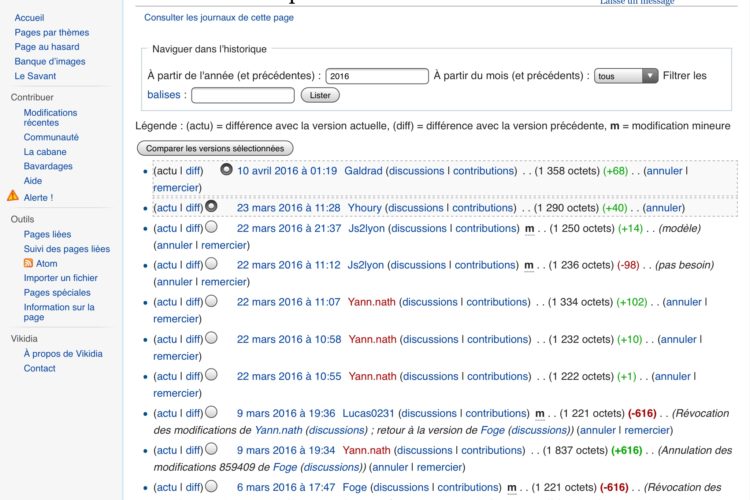Open Page au hasard in sidebar
This screenshot has width=750, height=500.
(x=47, y=47)
